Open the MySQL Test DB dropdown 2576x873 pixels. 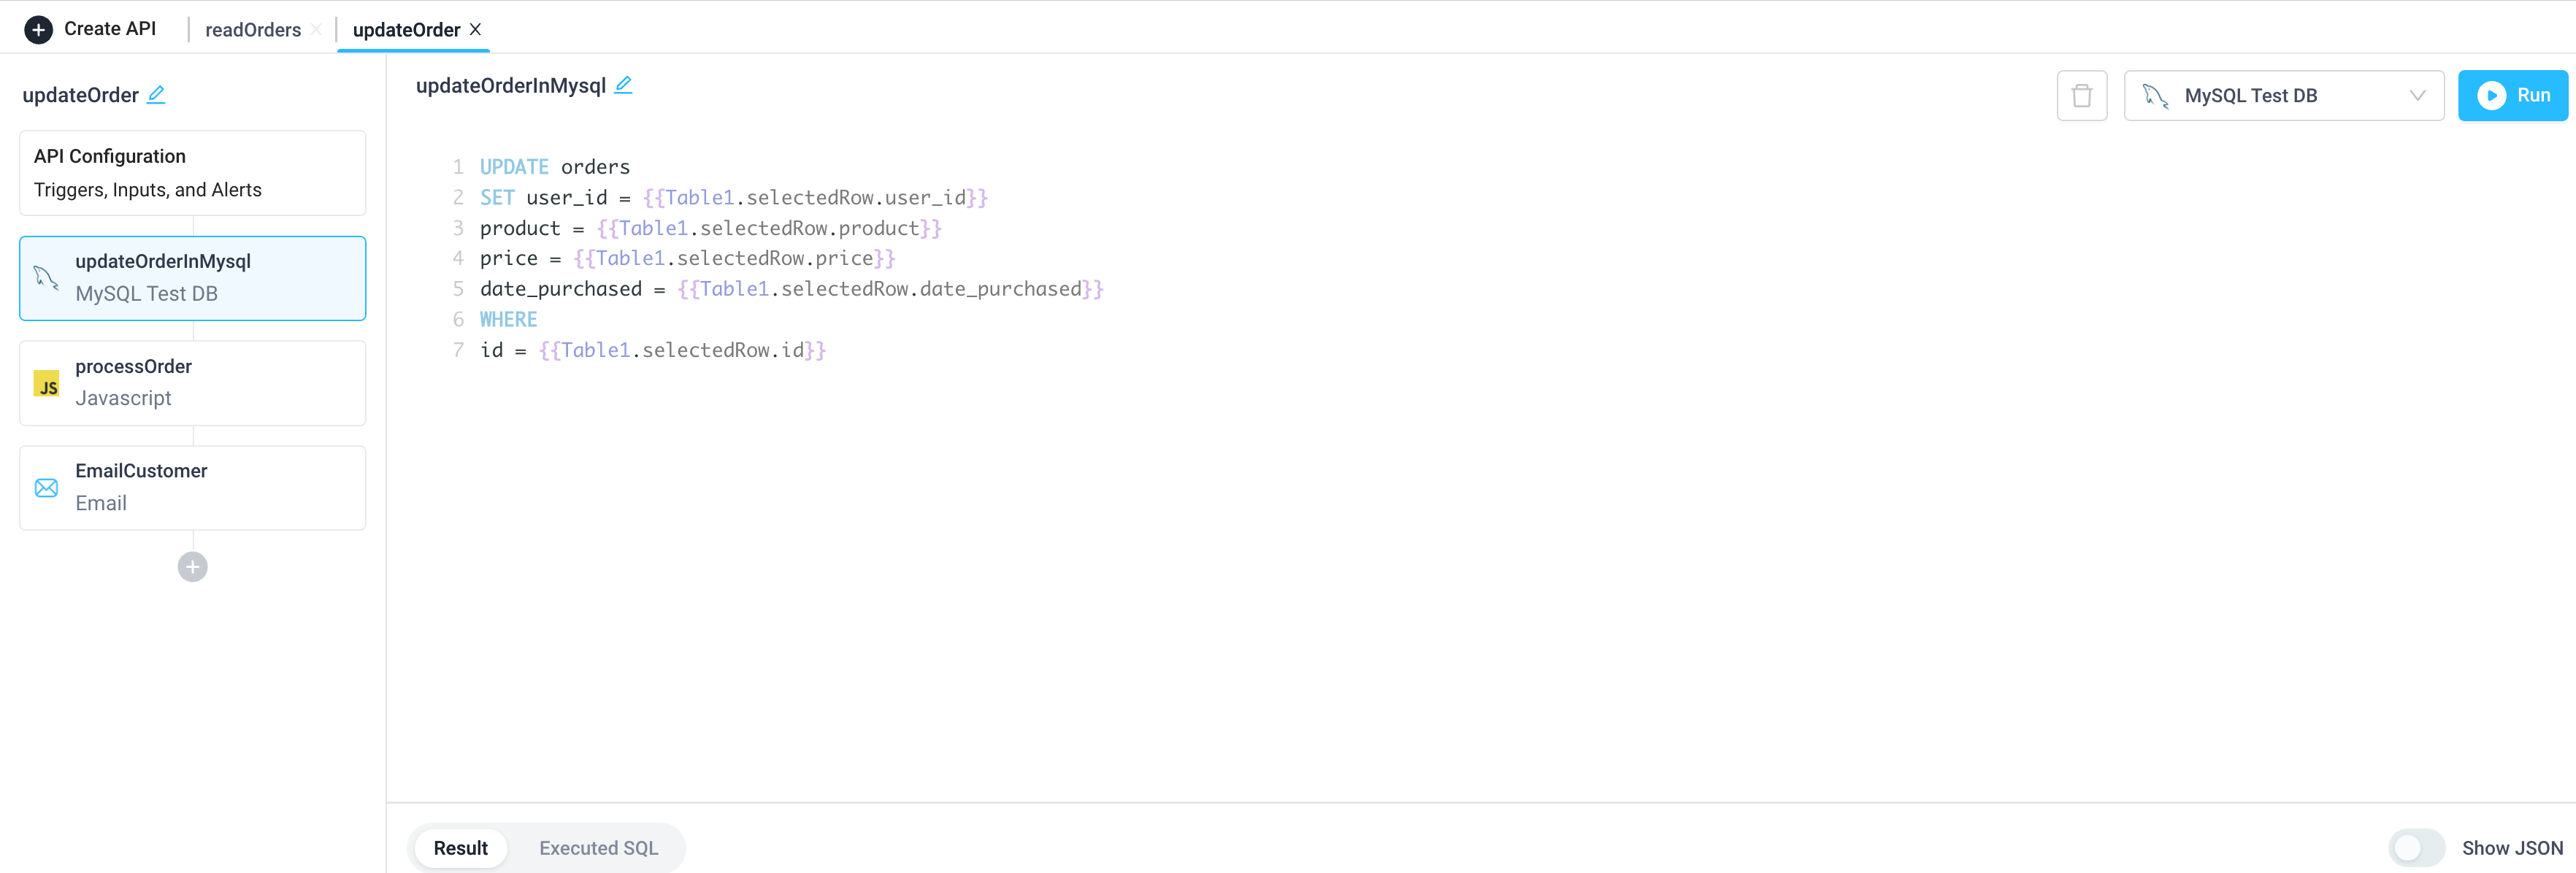[x=2285, y=95]
